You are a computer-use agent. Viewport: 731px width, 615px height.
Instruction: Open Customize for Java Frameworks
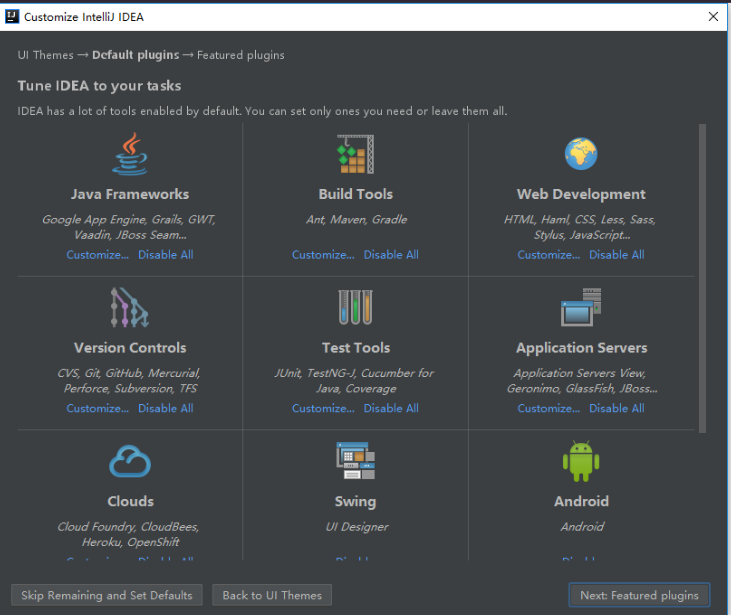pos(97,255)
